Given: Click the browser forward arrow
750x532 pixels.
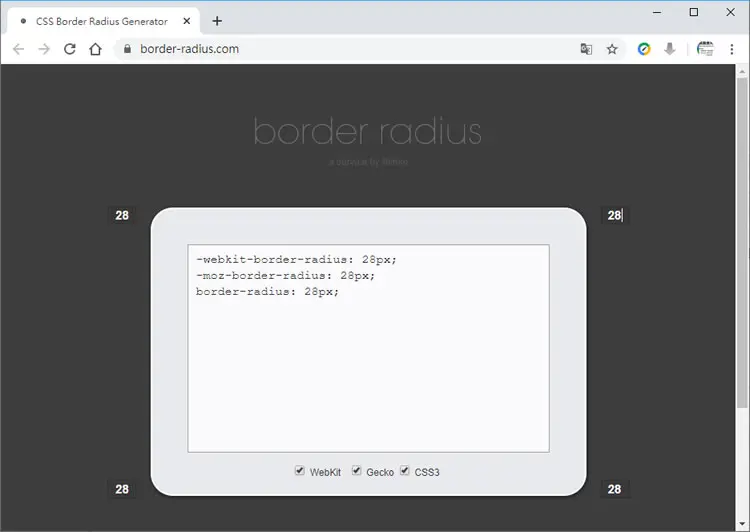Looking at the screenshot, I should [x=44, y=49].
